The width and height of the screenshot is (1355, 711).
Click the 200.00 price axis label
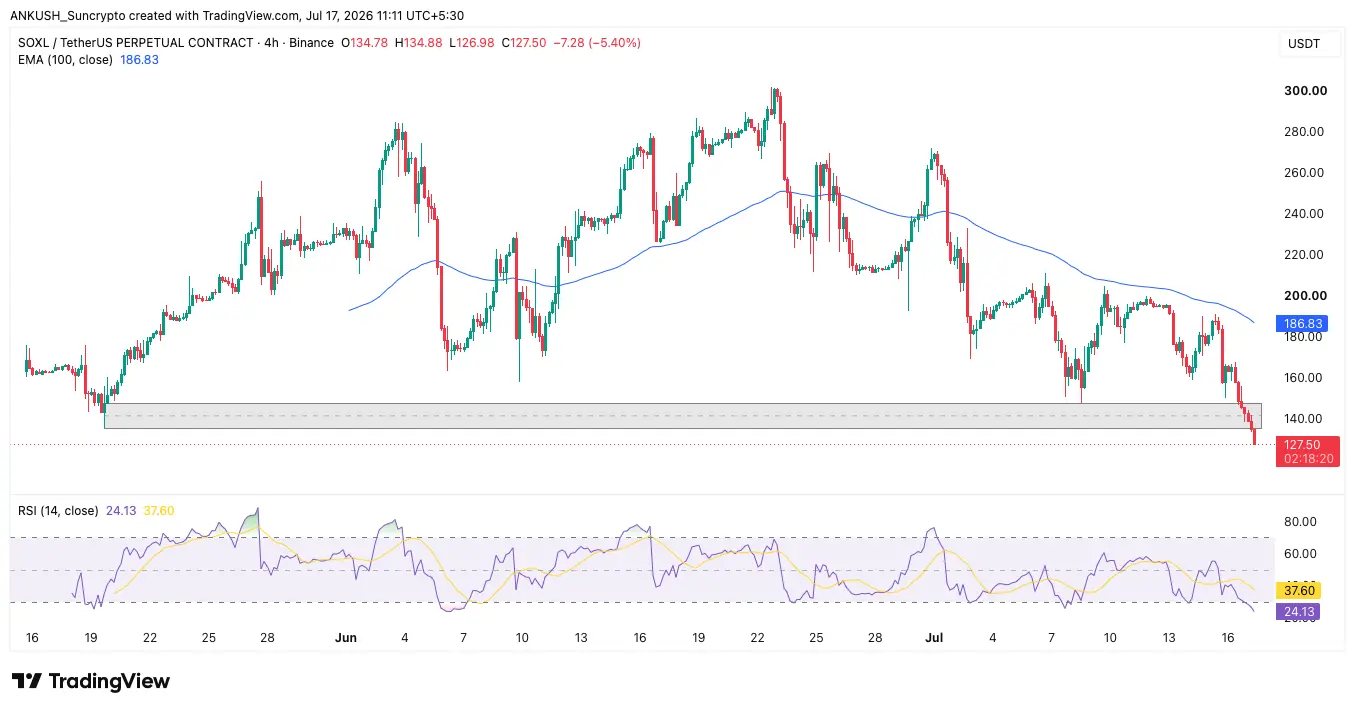point(1305,295)
